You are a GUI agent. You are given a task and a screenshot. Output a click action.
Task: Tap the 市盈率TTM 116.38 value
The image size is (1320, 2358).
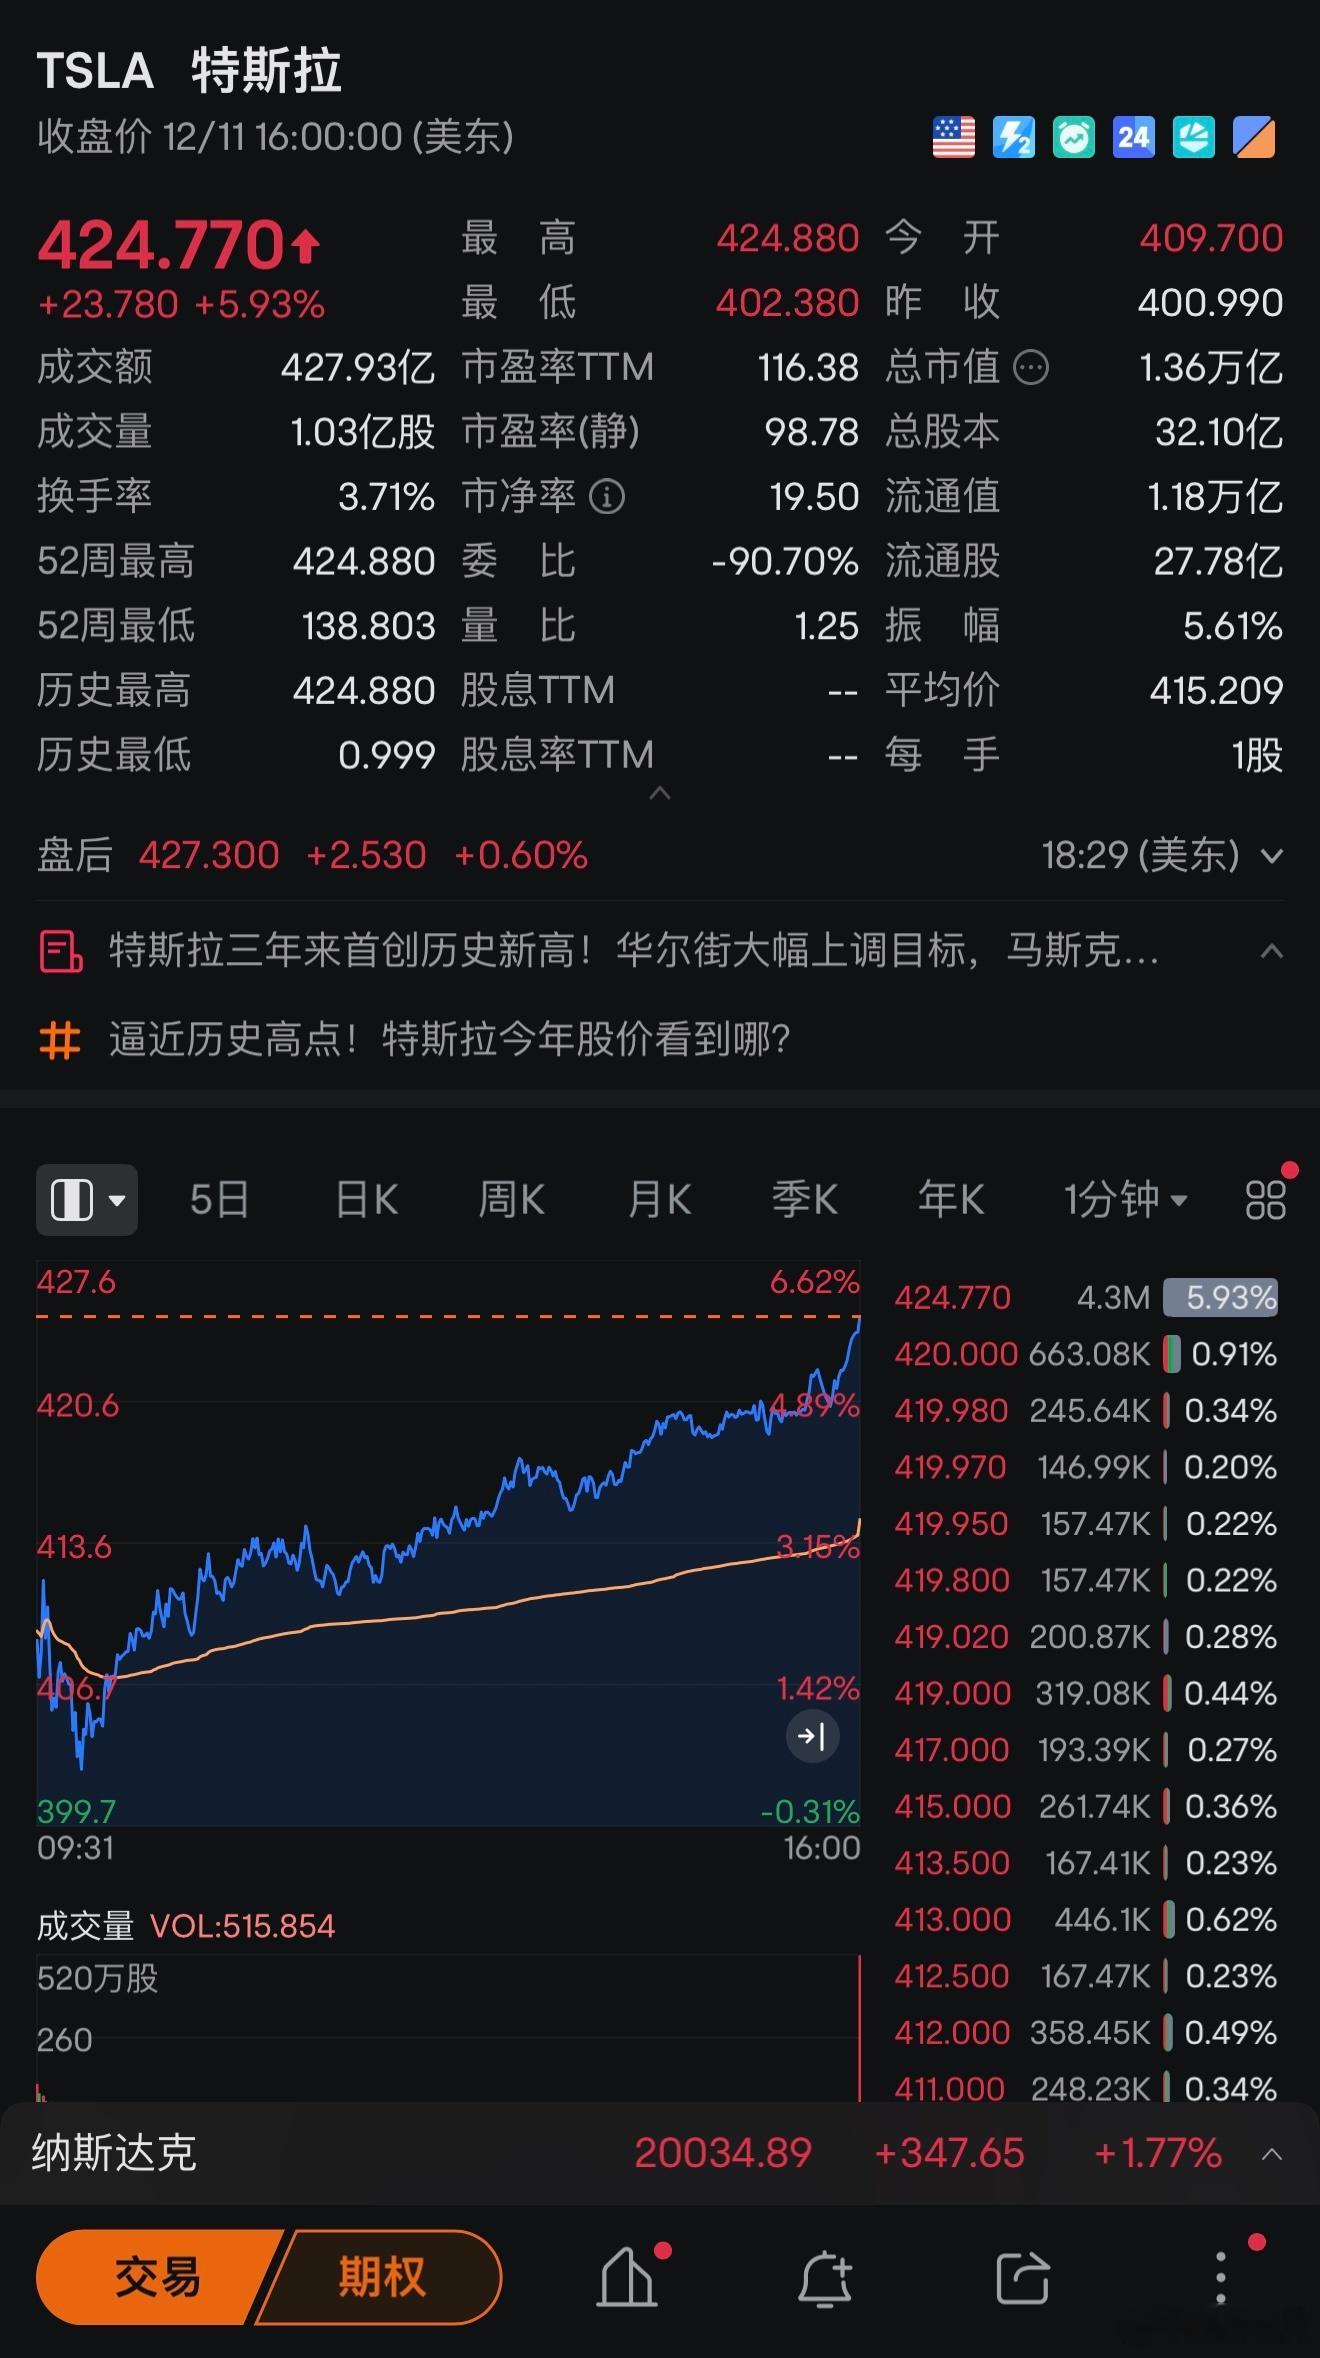pyautogui.click(x=808, y=368)
